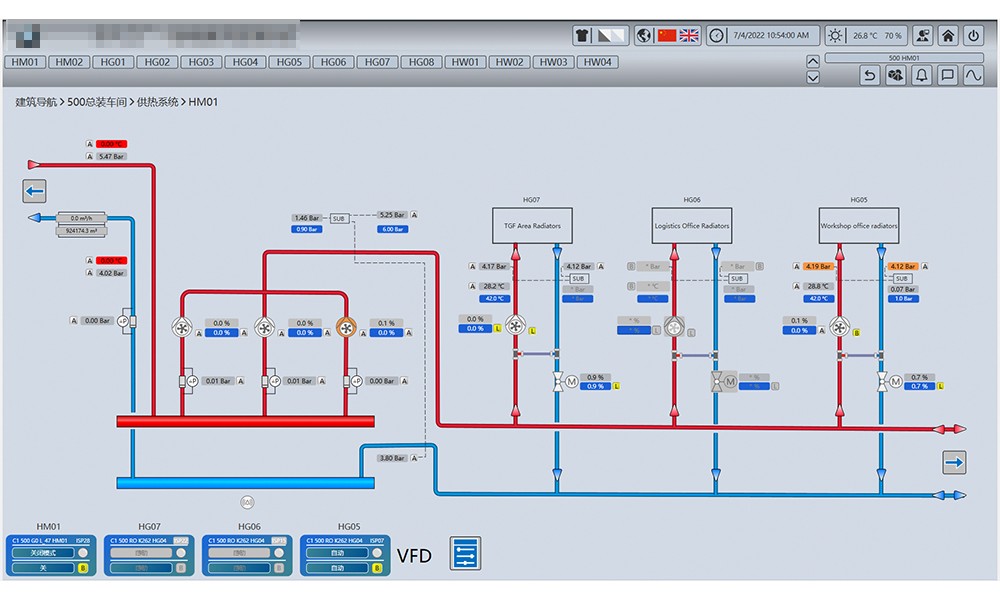Image resolution: width=1000 pixels, height=600 pixels.
Task: Switch language using the UK flag
Action: pyautogui.click(x=689, y=35)
